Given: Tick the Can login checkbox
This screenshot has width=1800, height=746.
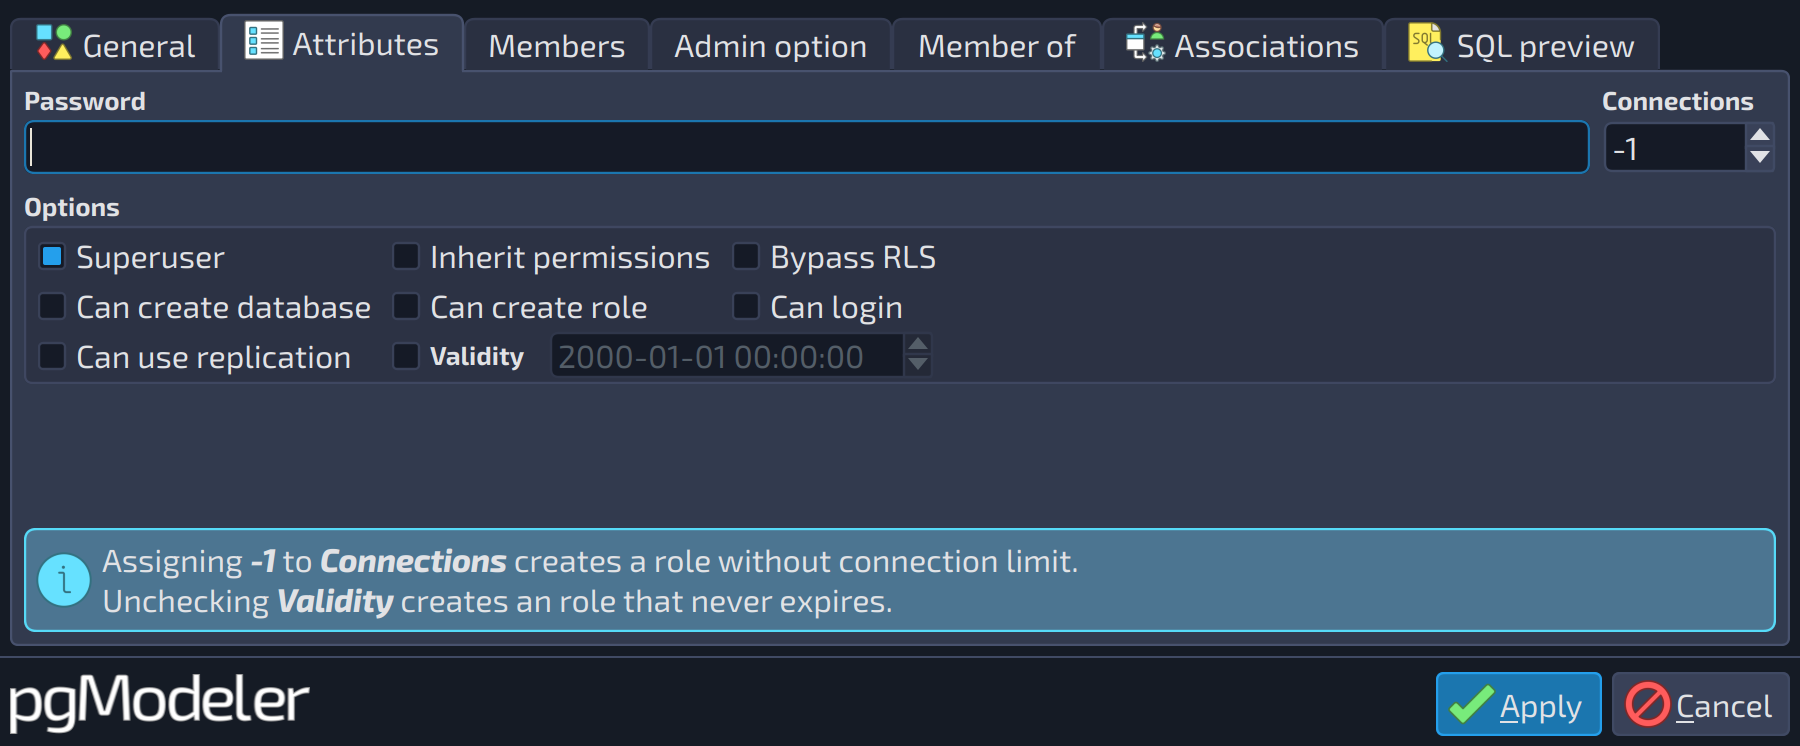Looking at the screenshot, I should (746, 306).
